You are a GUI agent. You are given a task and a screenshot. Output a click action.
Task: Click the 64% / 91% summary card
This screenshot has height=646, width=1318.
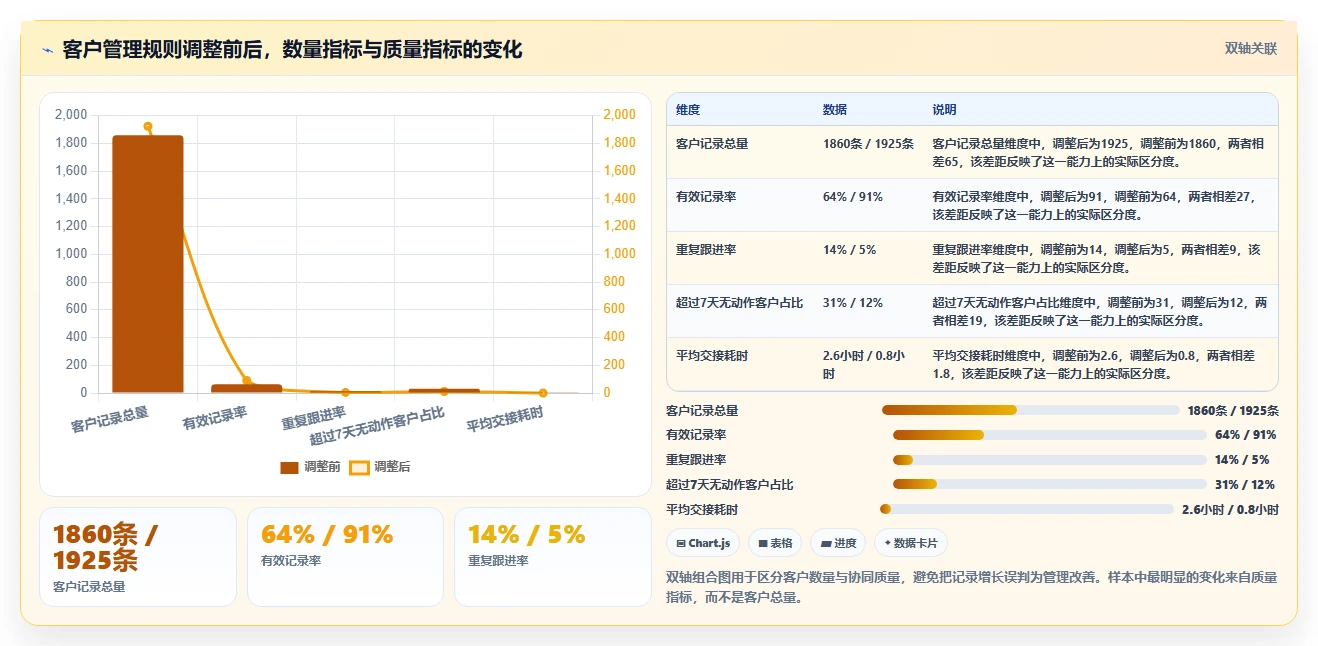tap(345, 557)
